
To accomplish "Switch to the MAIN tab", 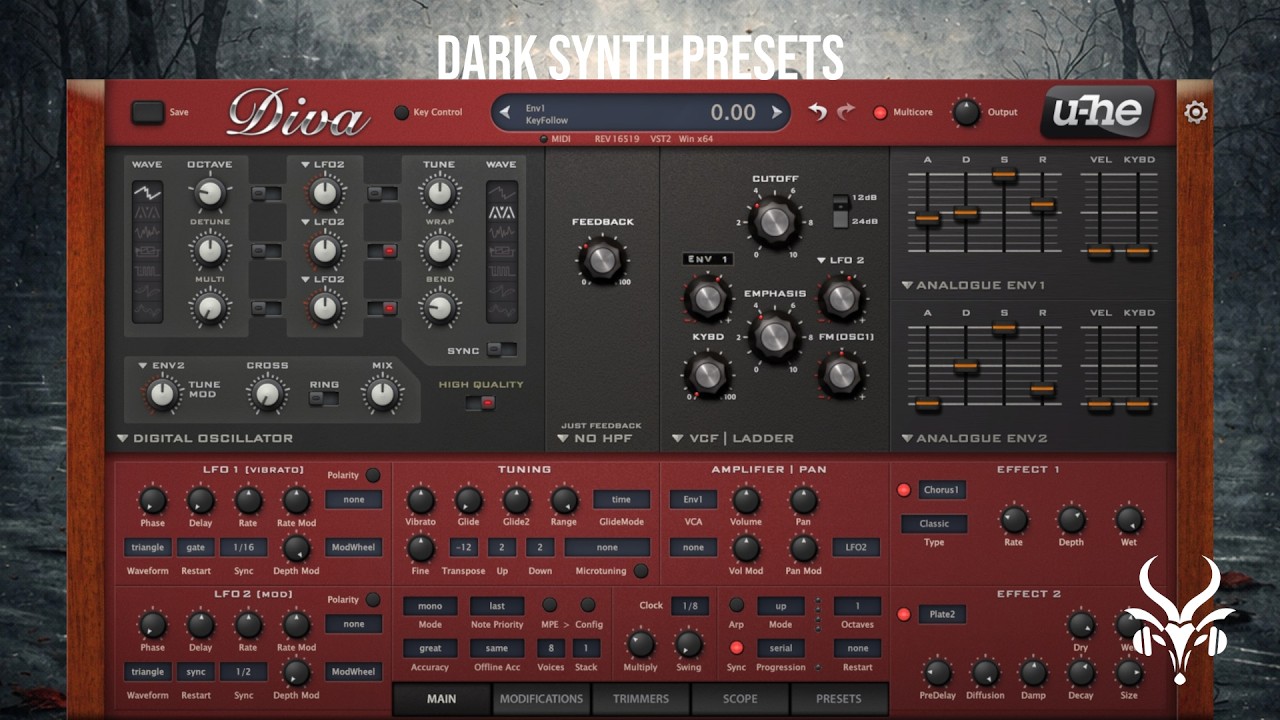I will [x=442, y=699].
